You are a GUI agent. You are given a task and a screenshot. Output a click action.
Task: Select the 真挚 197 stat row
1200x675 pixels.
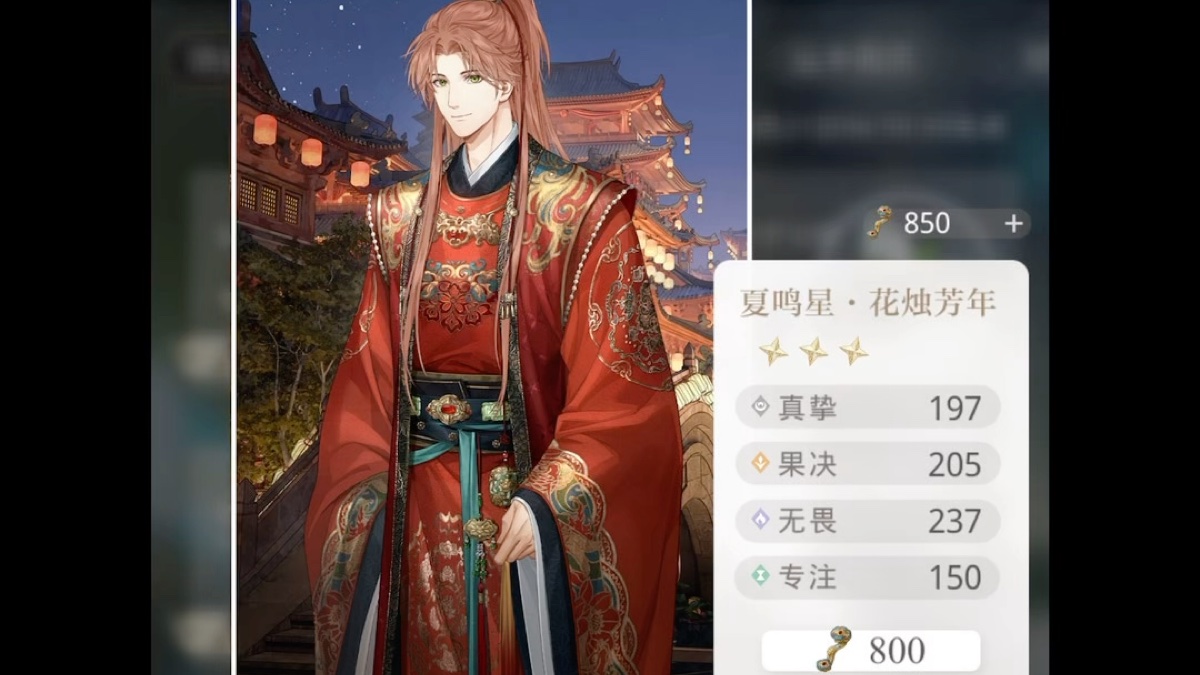[x=867, y=407]
